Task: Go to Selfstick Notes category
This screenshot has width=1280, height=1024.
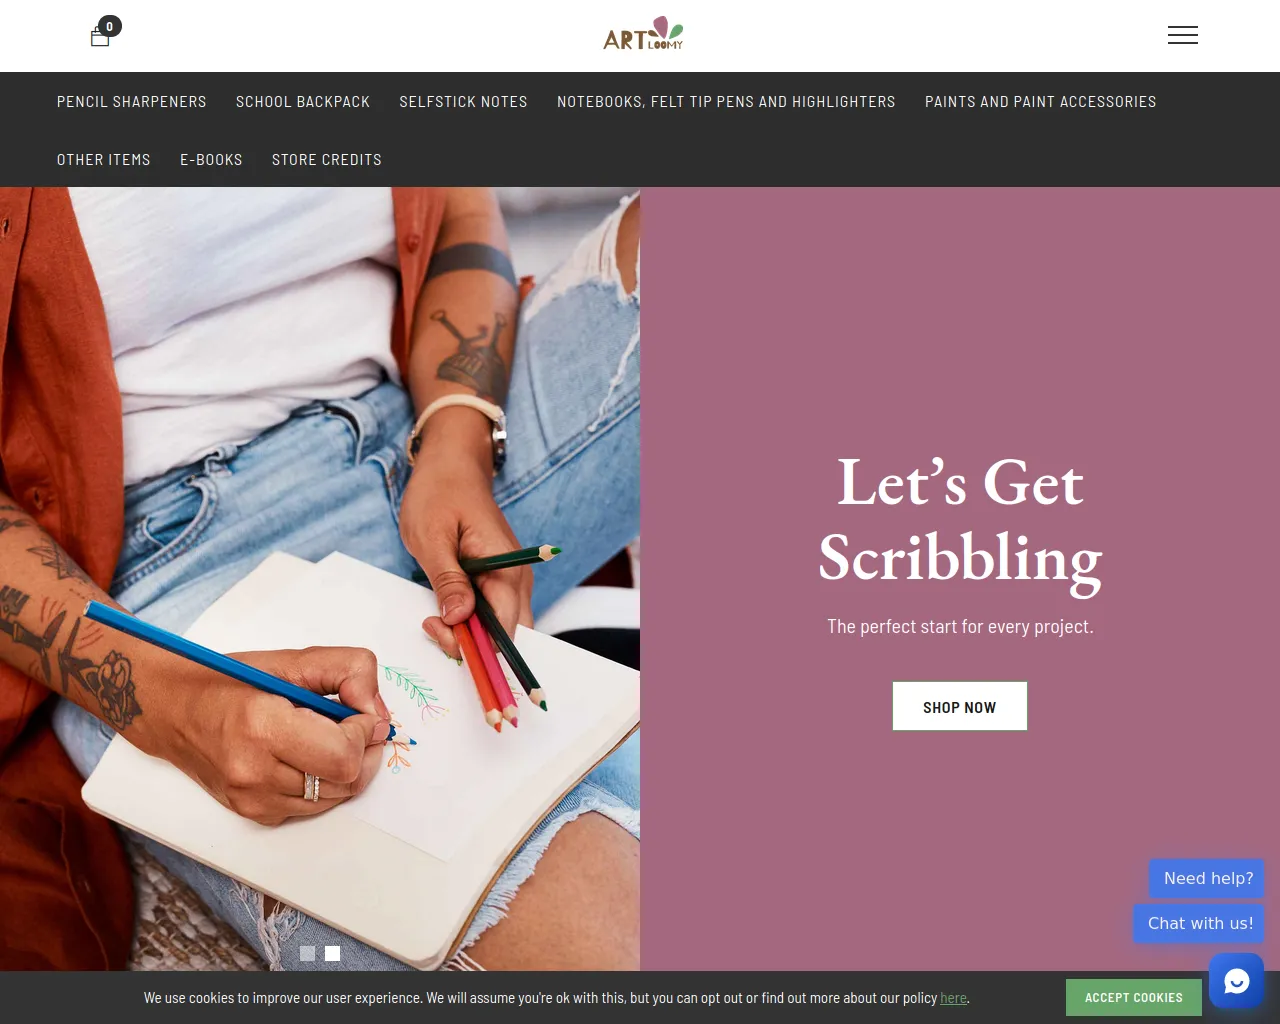Action: click(463, 102)
